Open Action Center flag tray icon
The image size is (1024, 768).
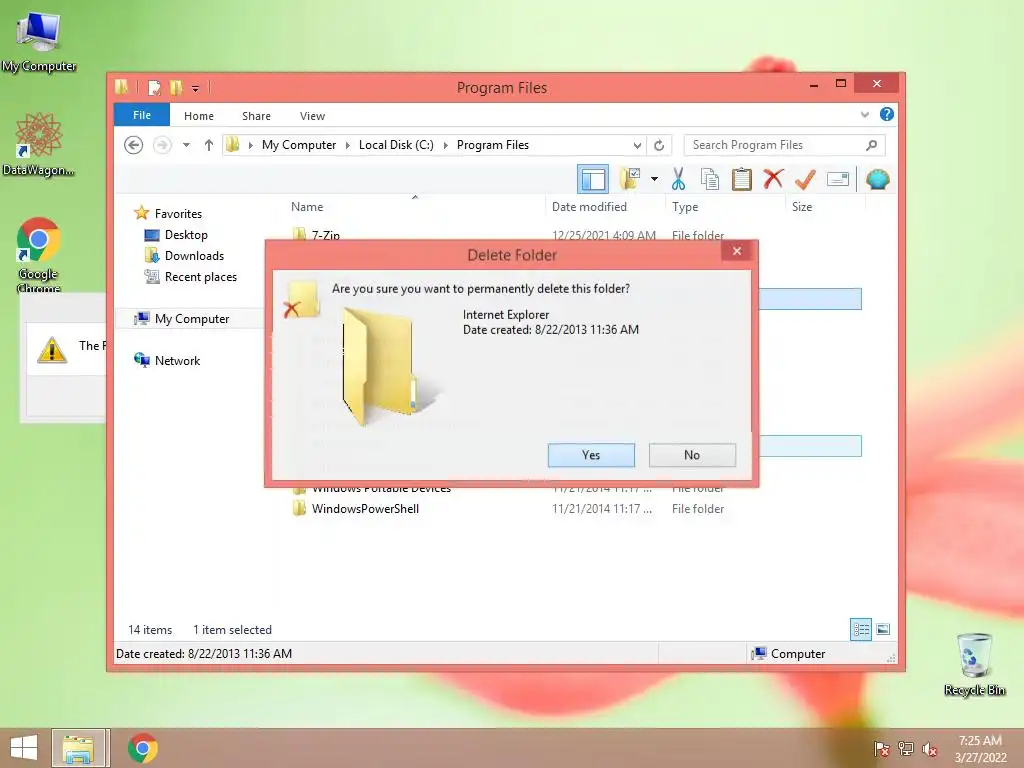click(881, 749)
